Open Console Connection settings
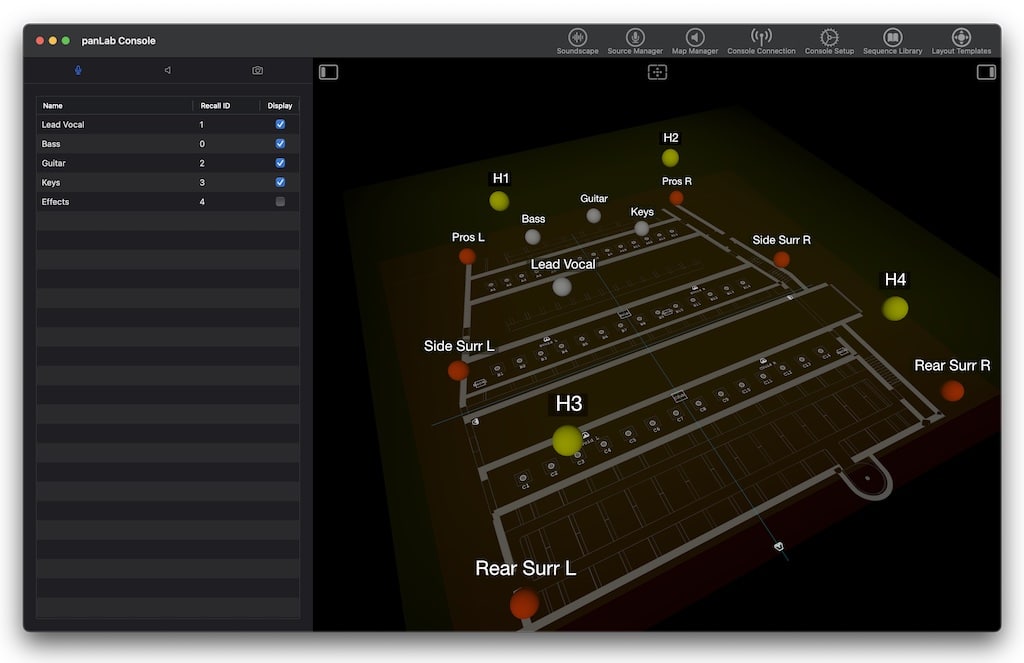Screen dimensions: 1024x663 click(x=761, y=39)
